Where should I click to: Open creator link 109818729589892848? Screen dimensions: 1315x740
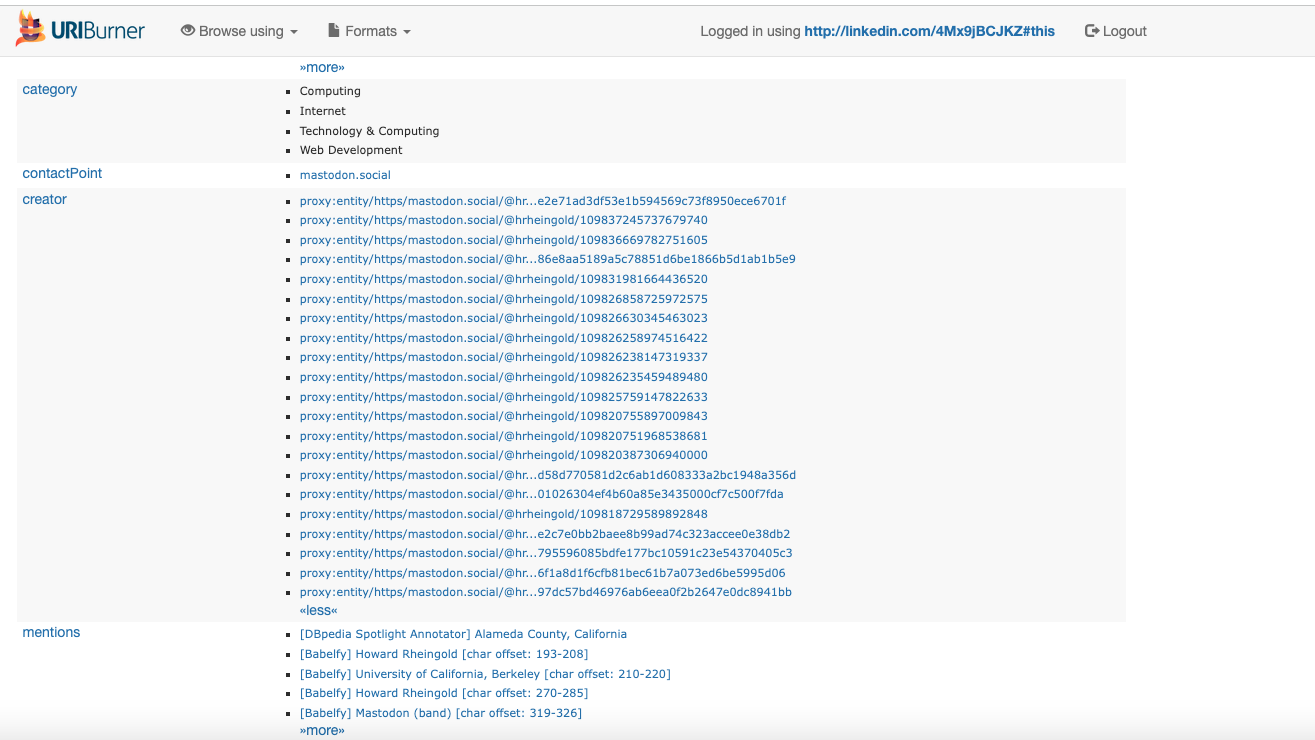tap(504, 514)
